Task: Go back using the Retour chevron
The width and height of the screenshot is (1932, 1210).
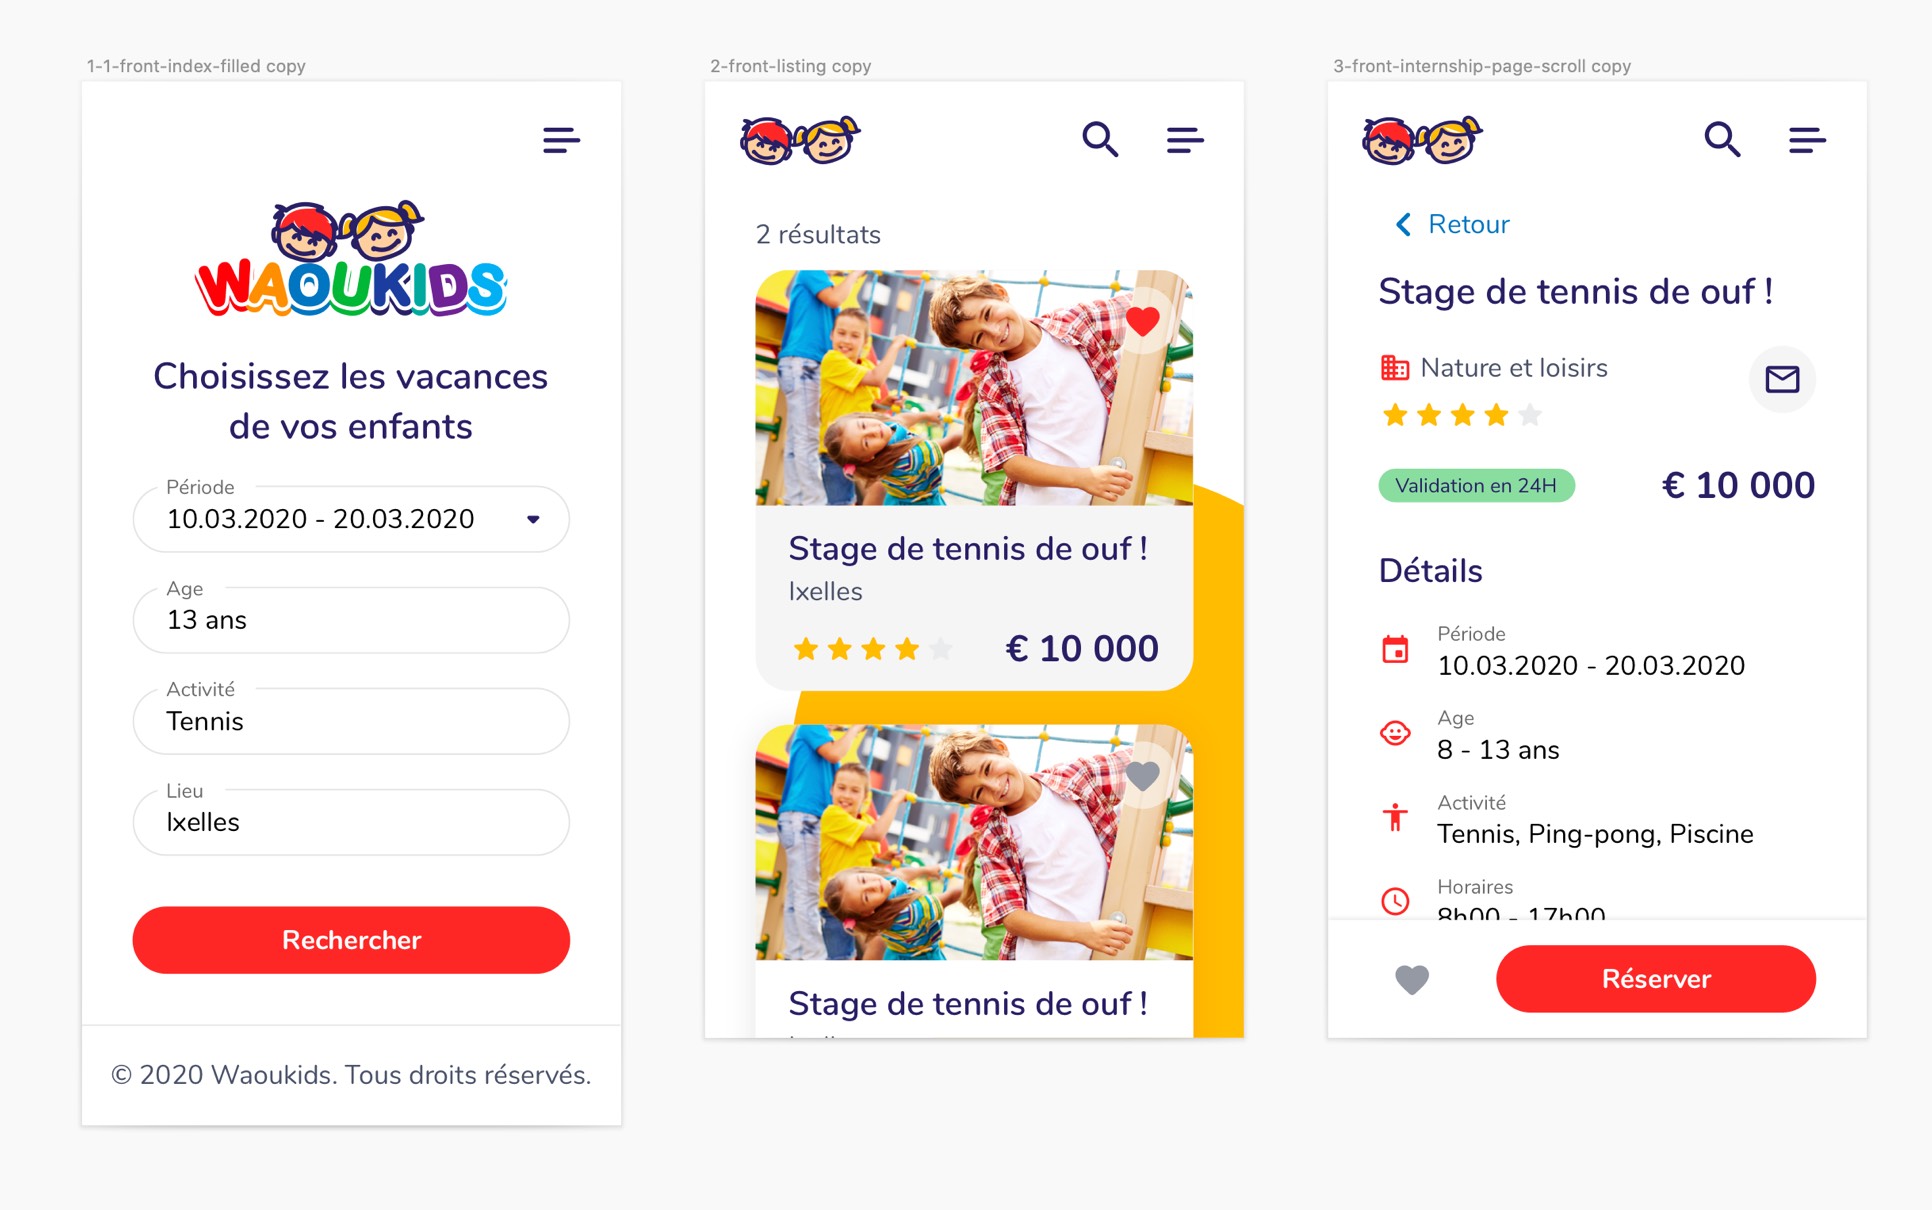Action: tap(1404, 224)
